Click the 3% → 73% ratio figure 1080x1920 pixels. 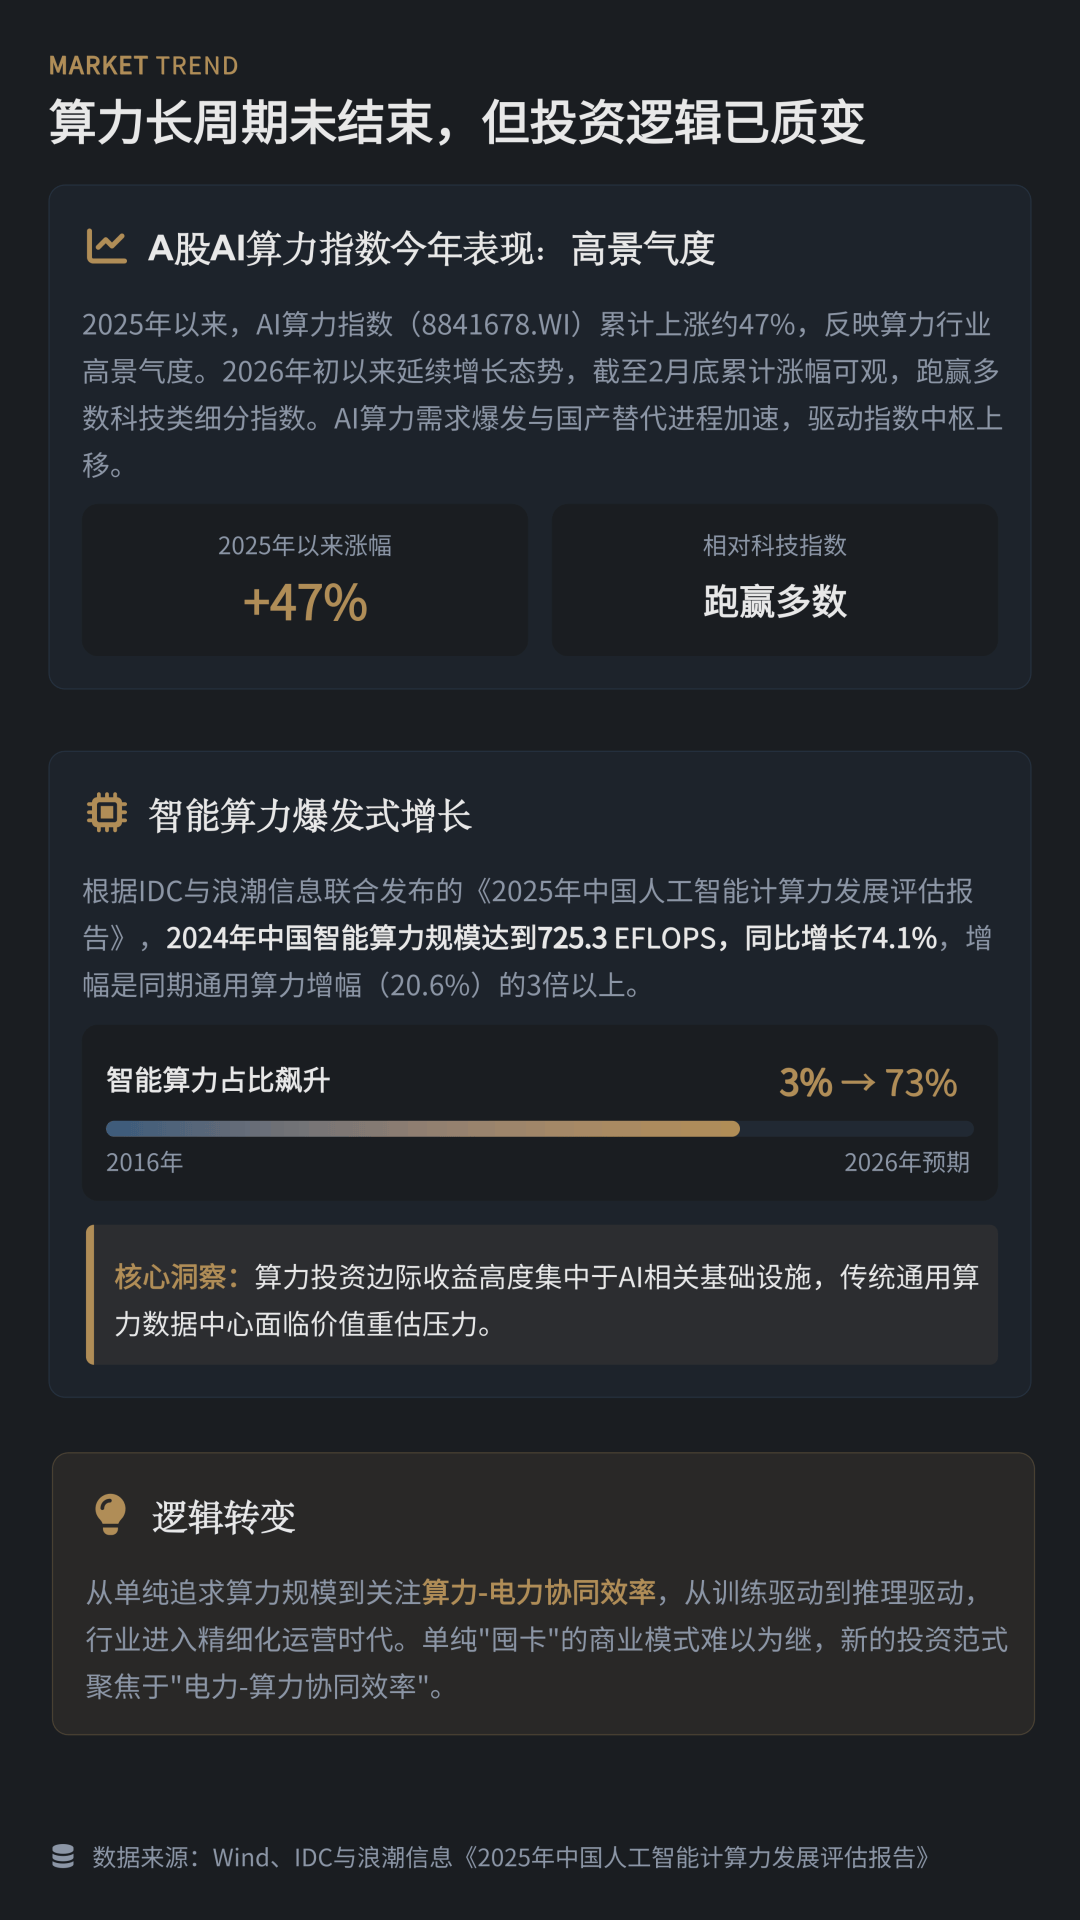[x=868, y=1083]
